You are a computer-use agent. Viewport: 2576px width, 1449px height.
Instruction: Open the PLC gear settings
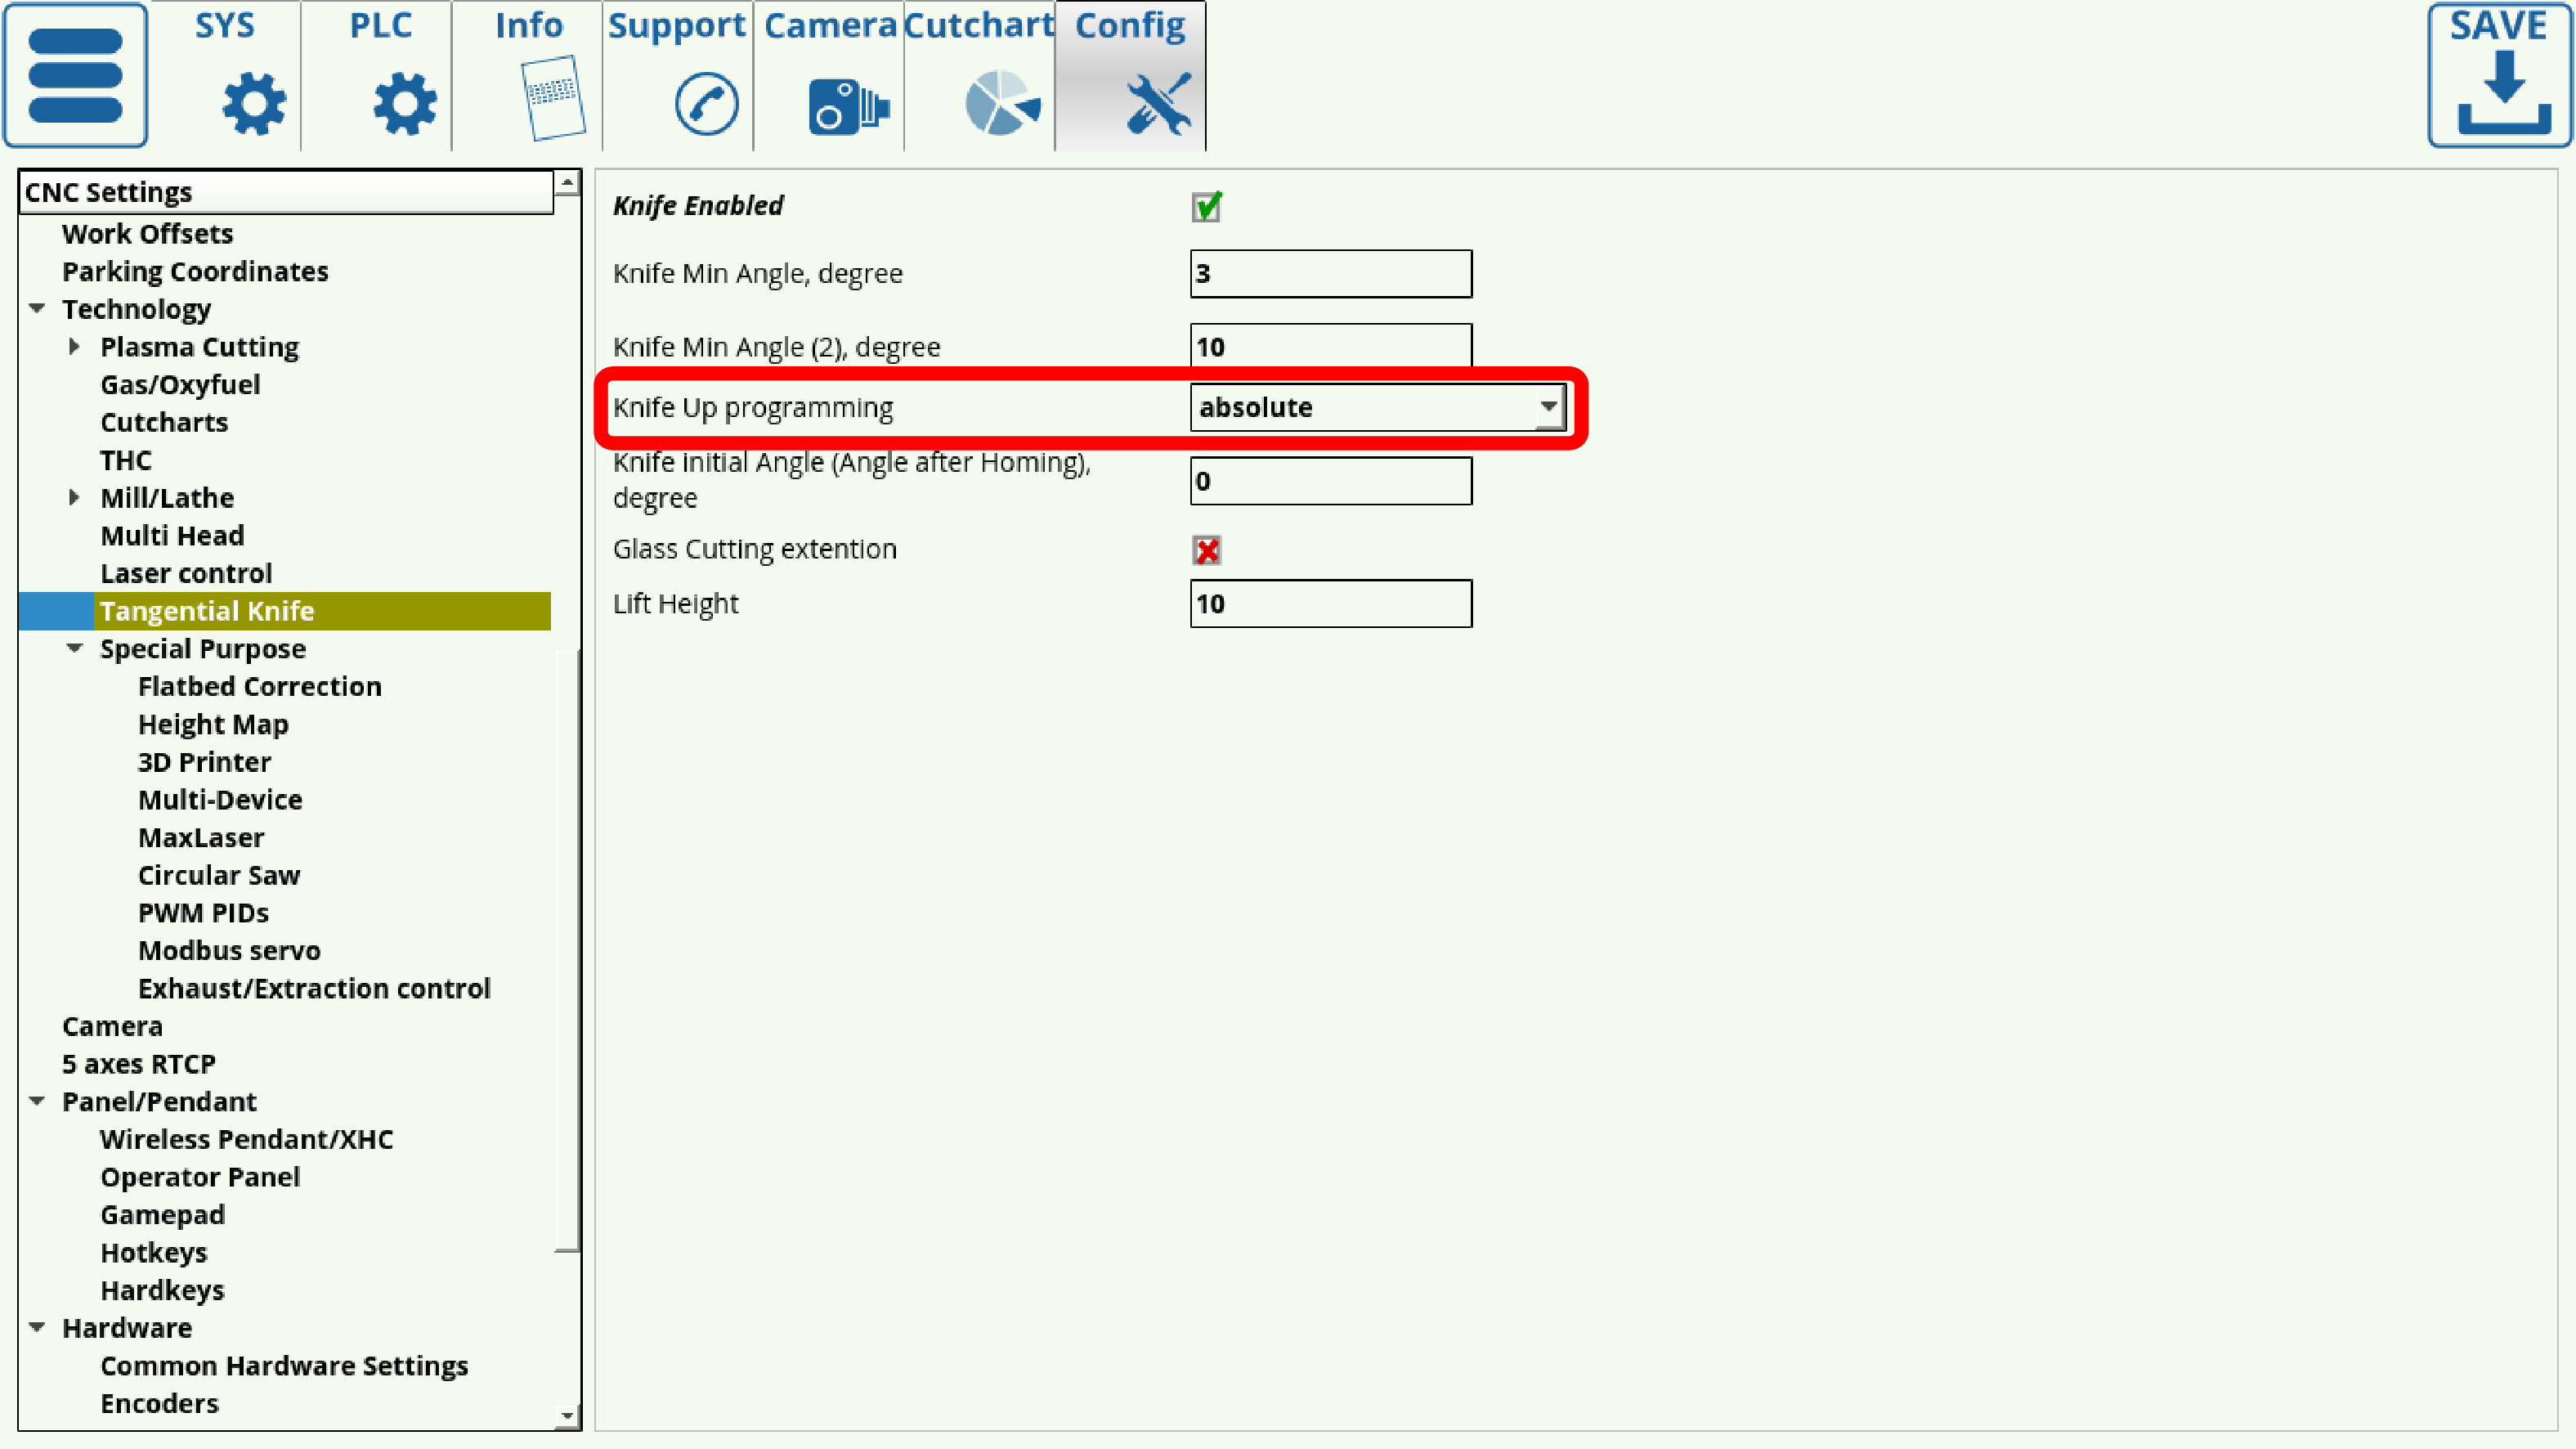click(404, 103)
